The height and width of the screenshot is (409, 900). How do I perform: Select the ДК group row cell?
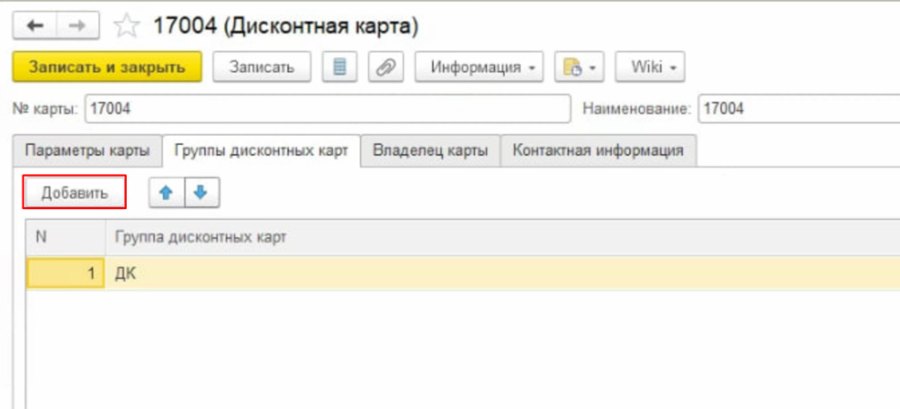pos(502,273)
